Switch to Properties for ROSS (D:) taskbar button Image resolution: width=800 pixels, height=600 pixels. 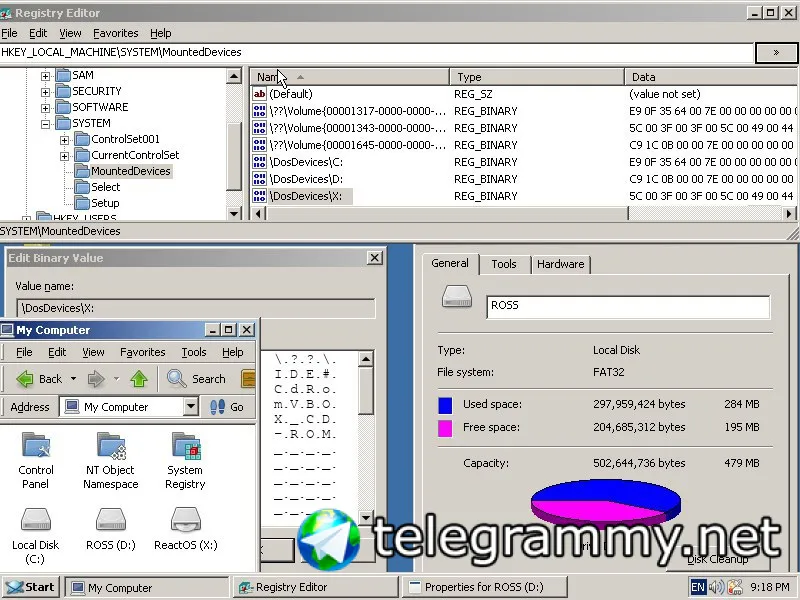coord(485,587)
